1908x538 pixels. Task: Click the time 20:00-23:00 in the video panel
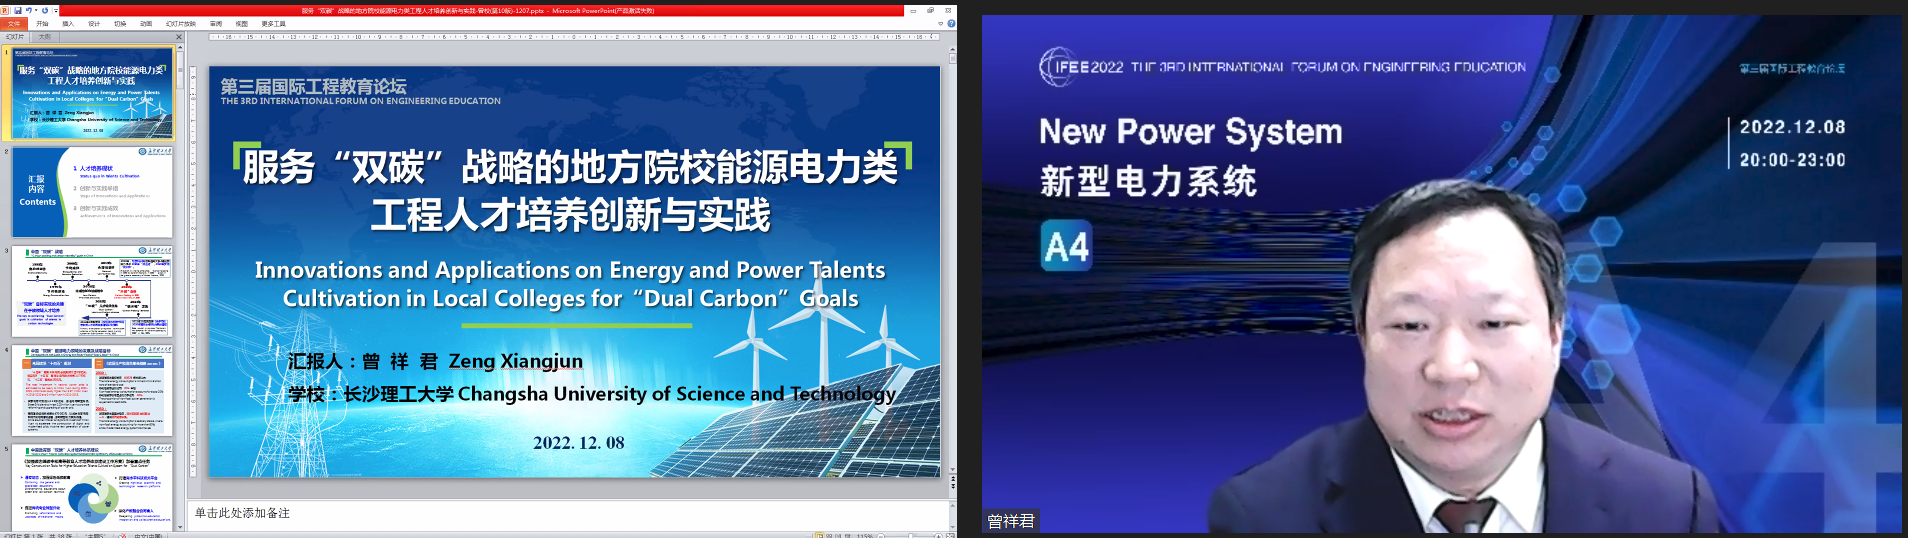pos(1792,160)
